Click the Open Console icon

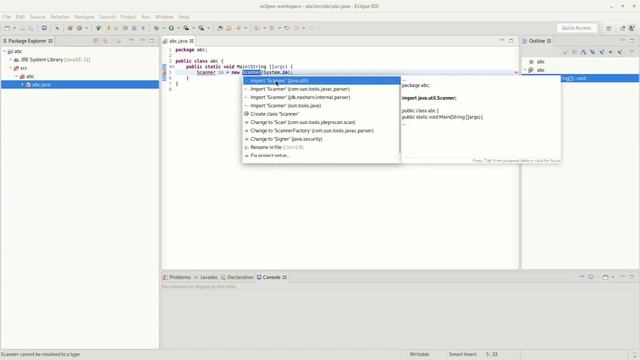[605, 277]
